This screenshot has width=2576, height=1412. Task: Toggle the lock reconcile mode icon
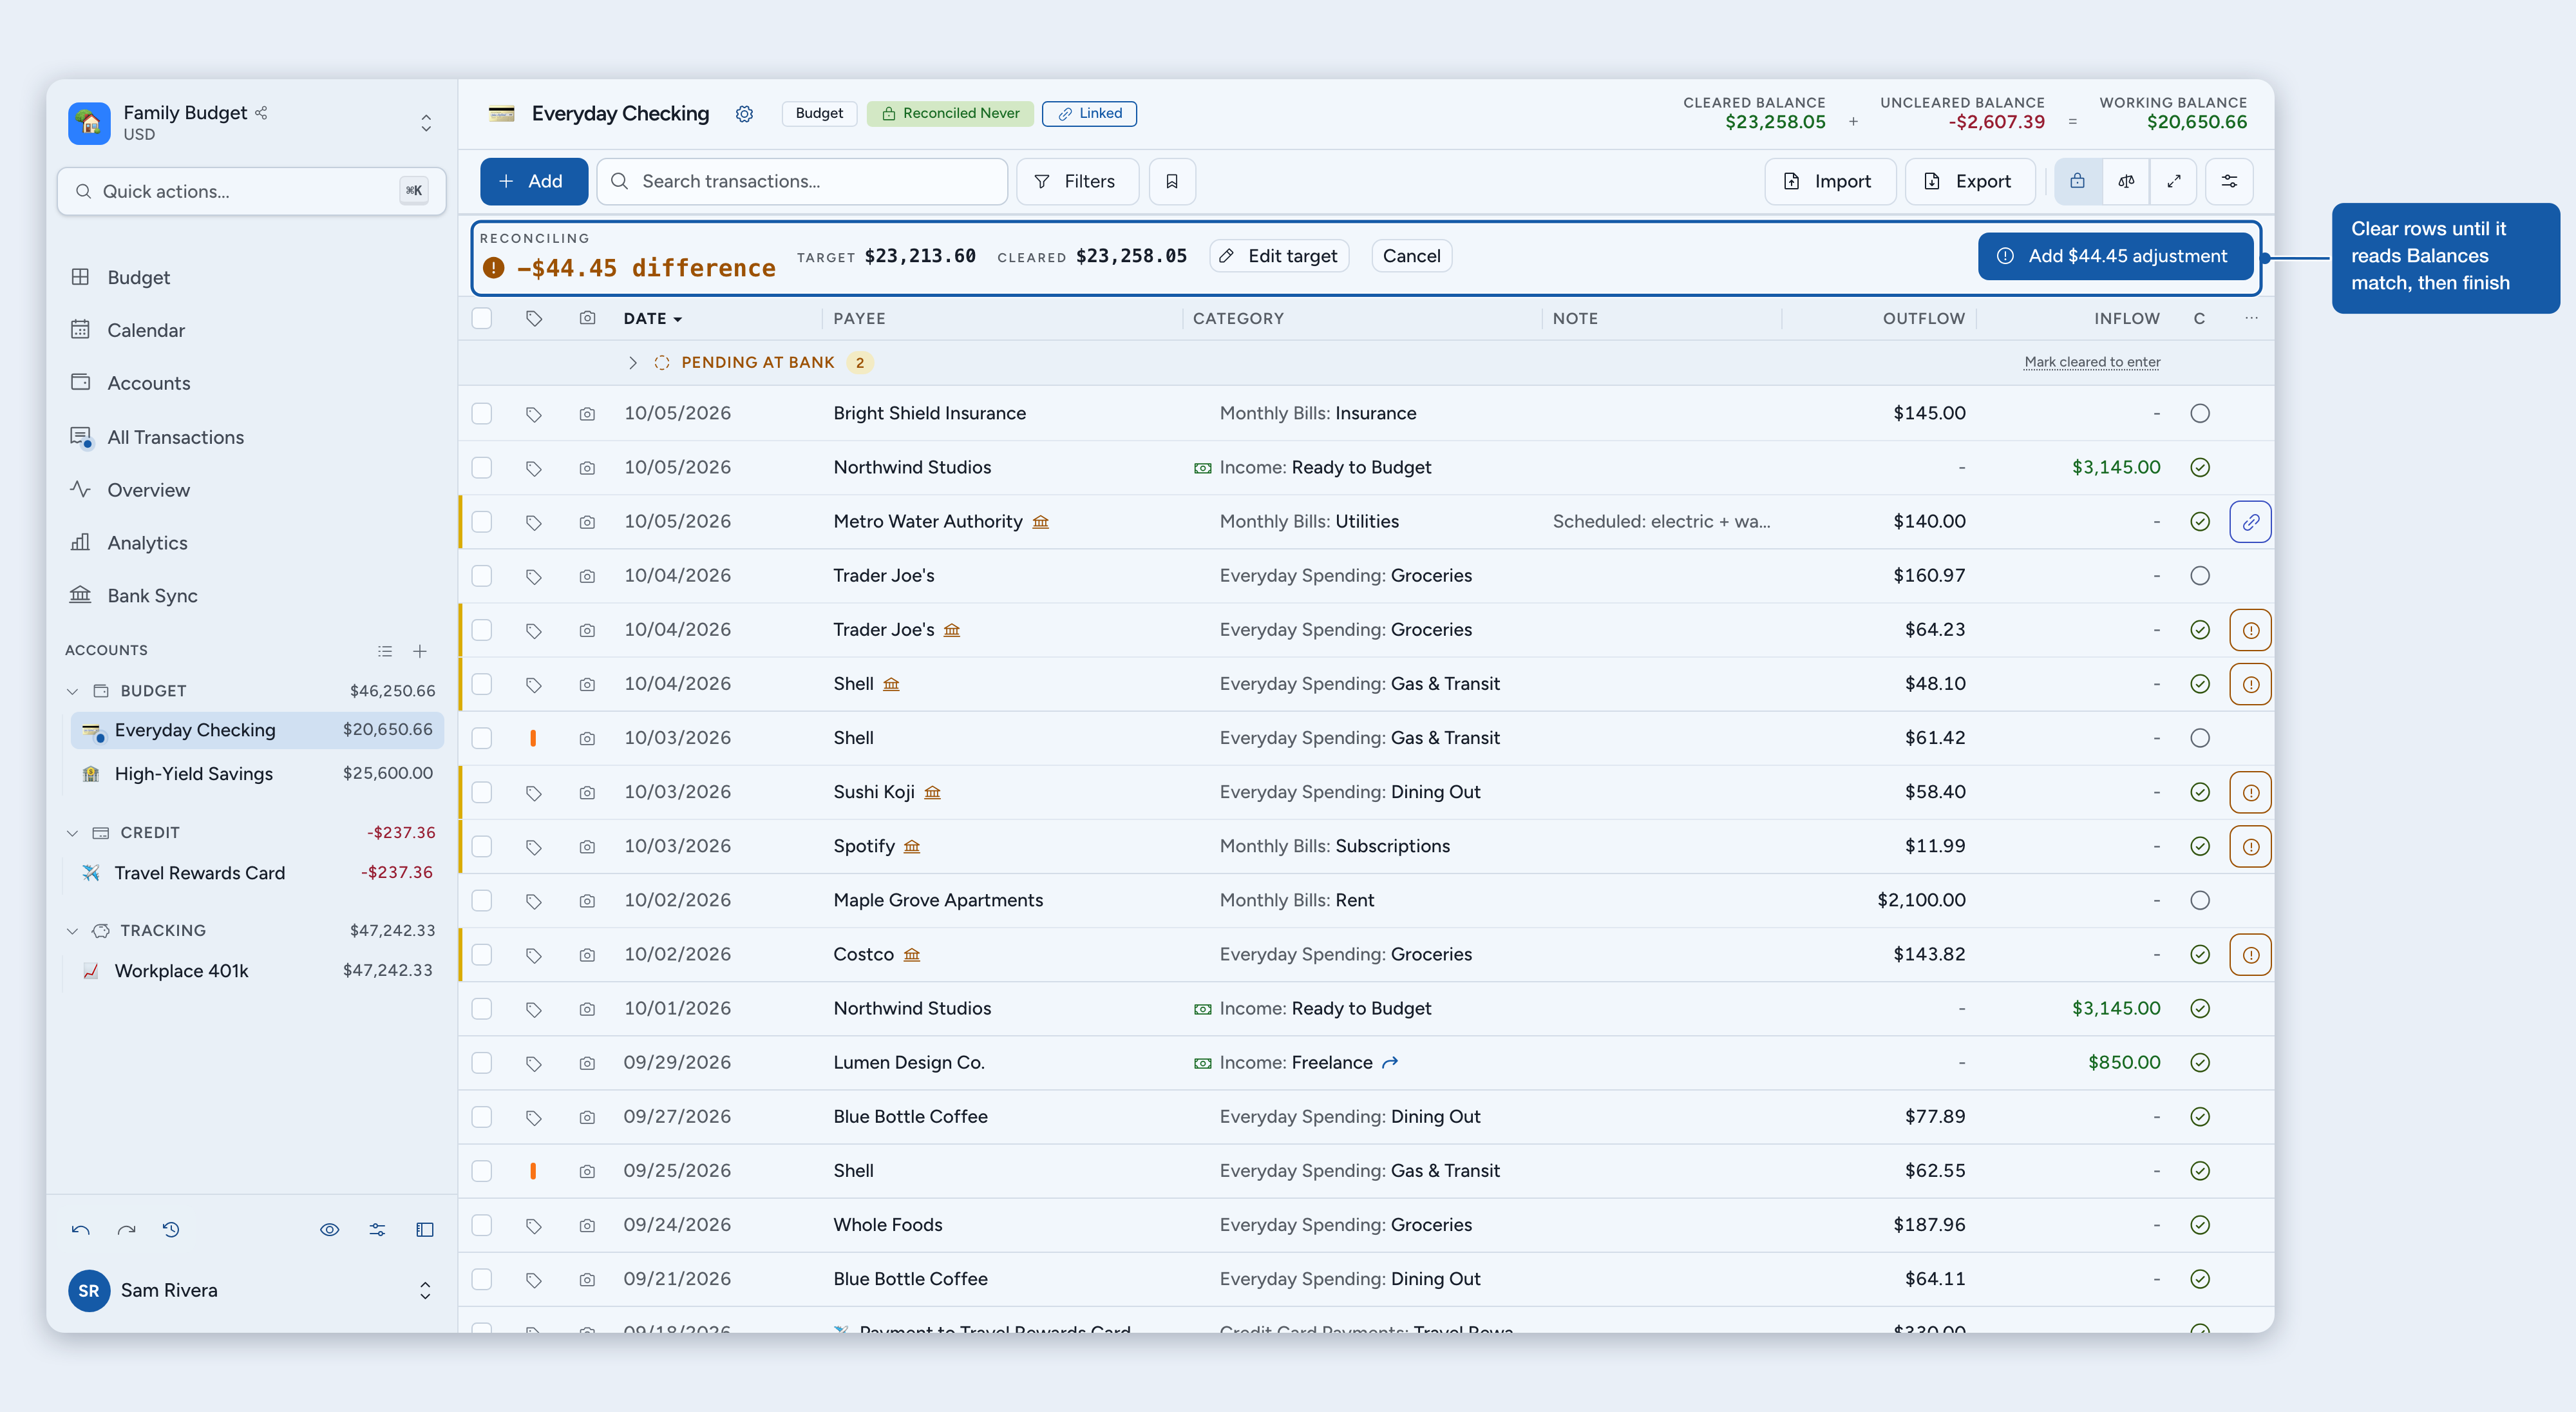[2077, 181]
